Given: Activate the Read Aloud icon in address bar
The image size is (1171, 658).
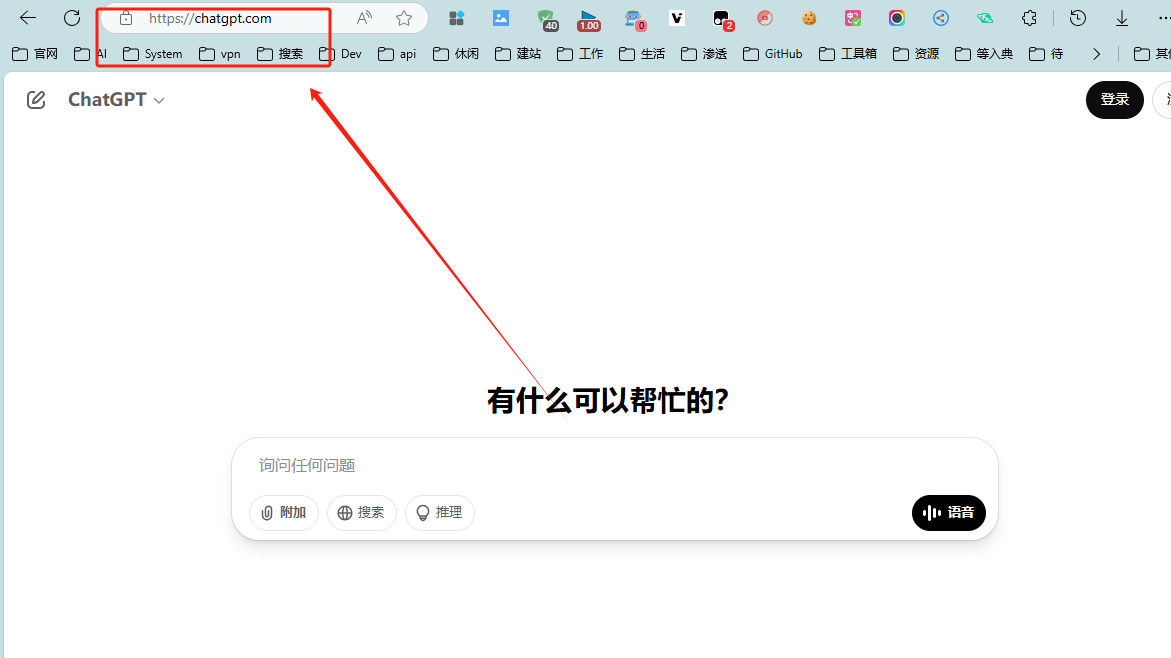Looking at the screenshot, I should (x=364, y=19).
